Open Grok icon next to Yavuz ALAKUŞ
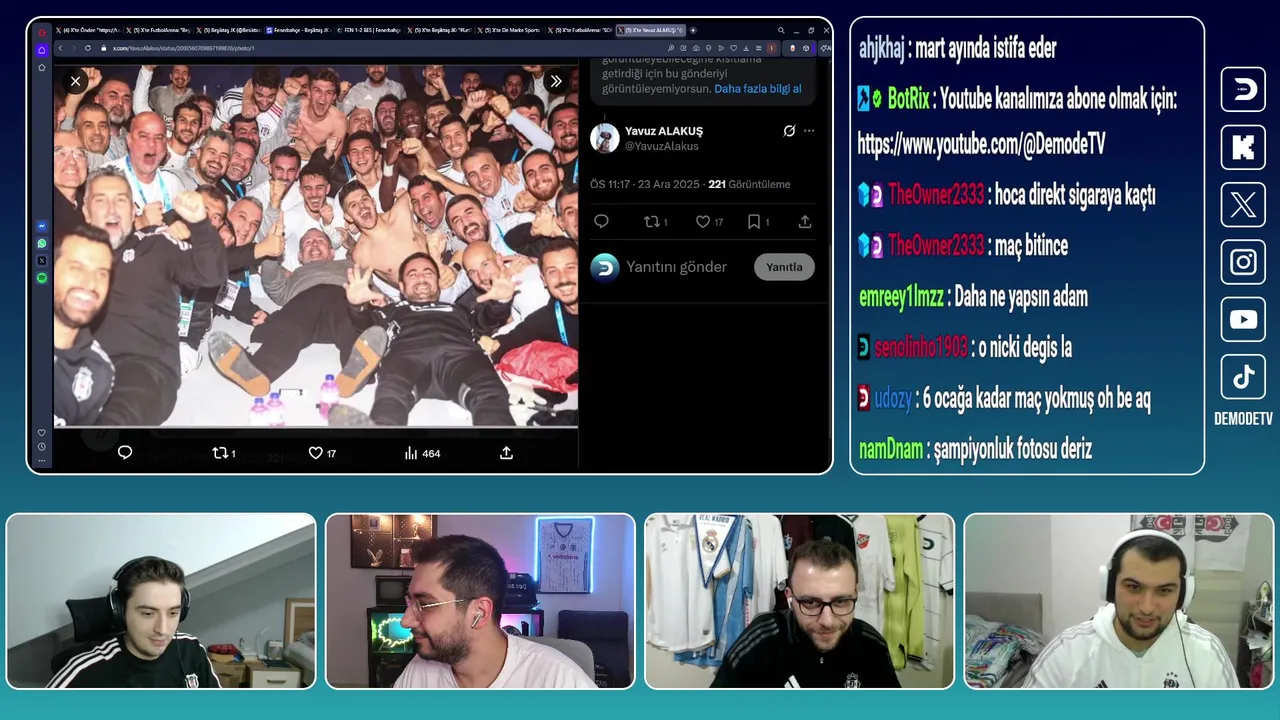Screen dimensions: 1280x720 (x=789, y=131)
